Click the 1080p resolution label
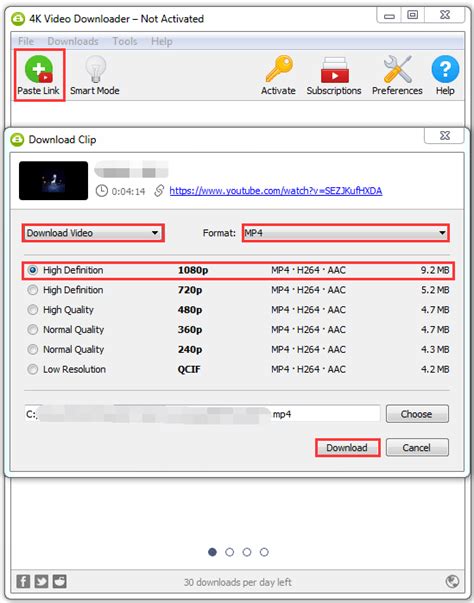Viewport: 474px width, 603px height. point(193,270)
